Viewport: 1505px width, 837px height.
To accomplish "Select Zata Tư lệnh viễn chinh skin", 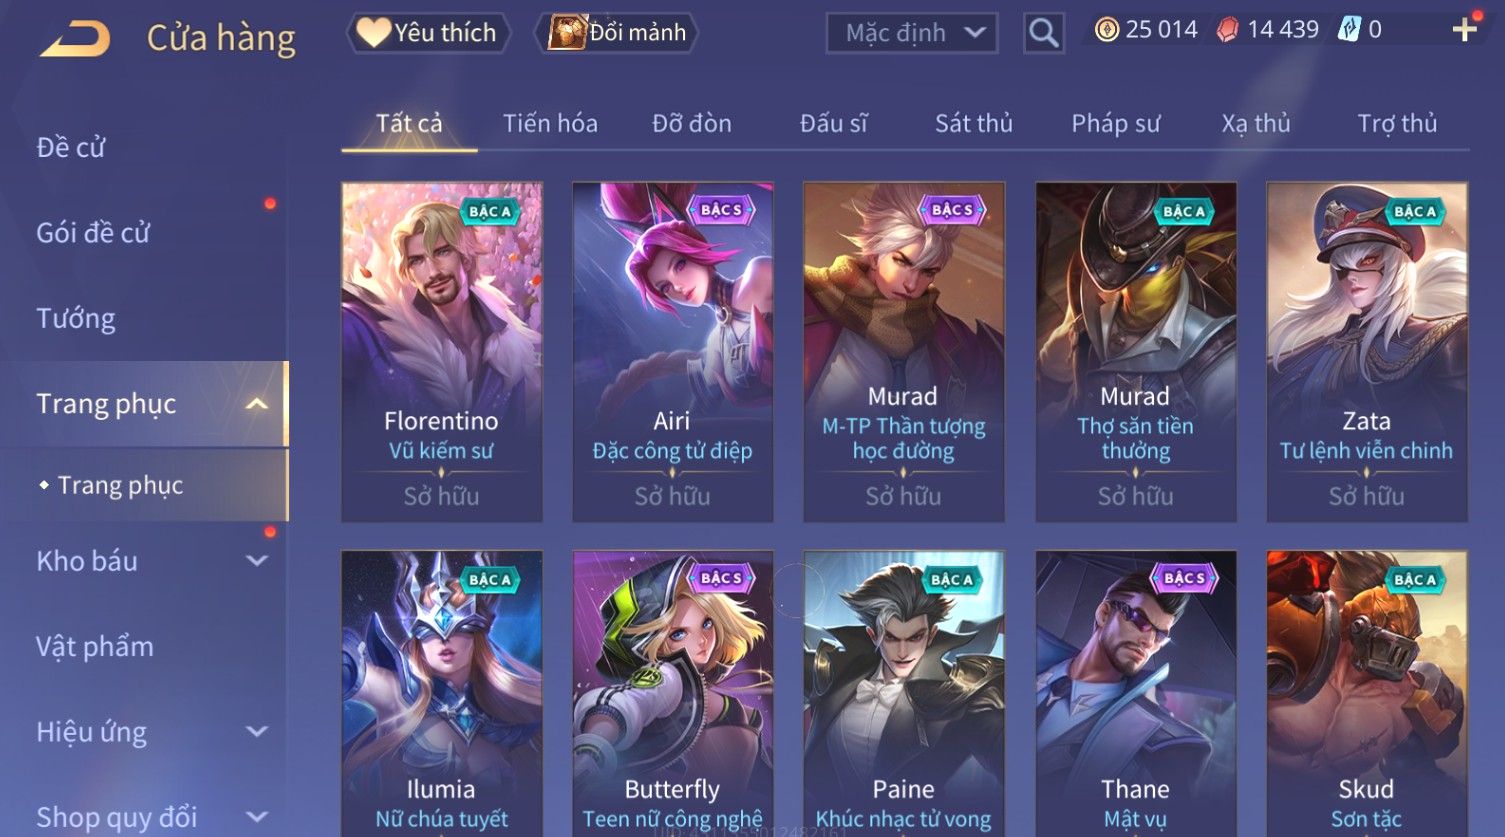I will click(1367, 352).
